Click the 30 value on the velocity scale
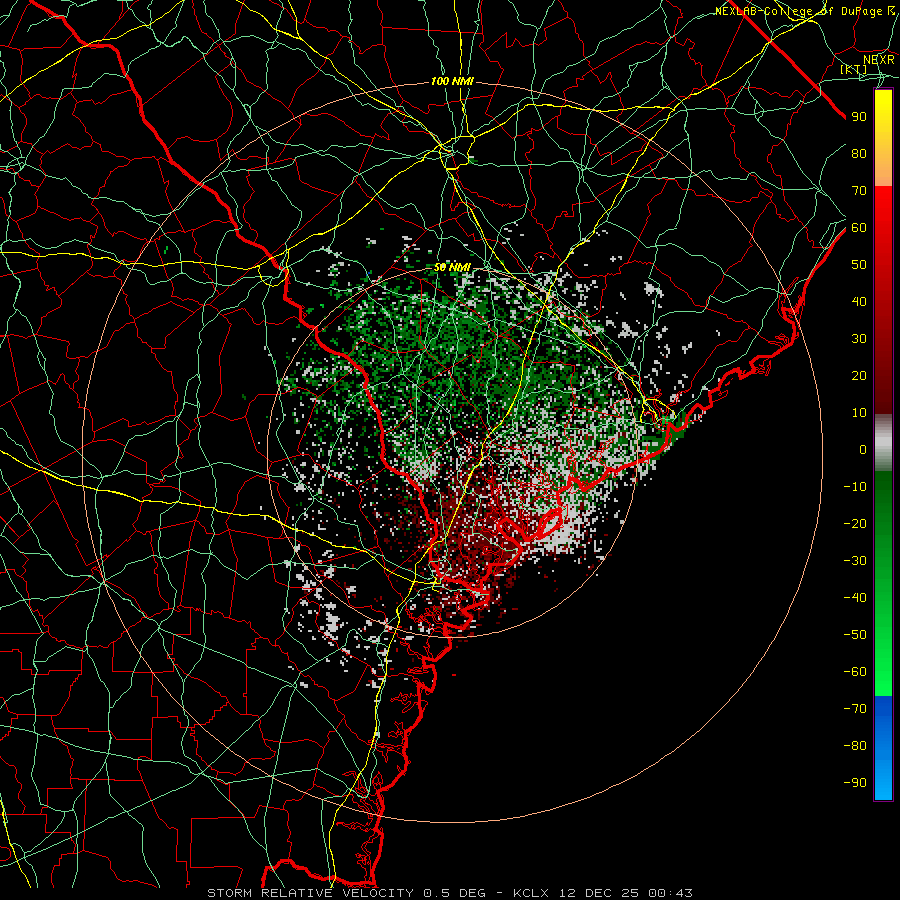Viewport: 900px width, 900px height. point(859,339)
